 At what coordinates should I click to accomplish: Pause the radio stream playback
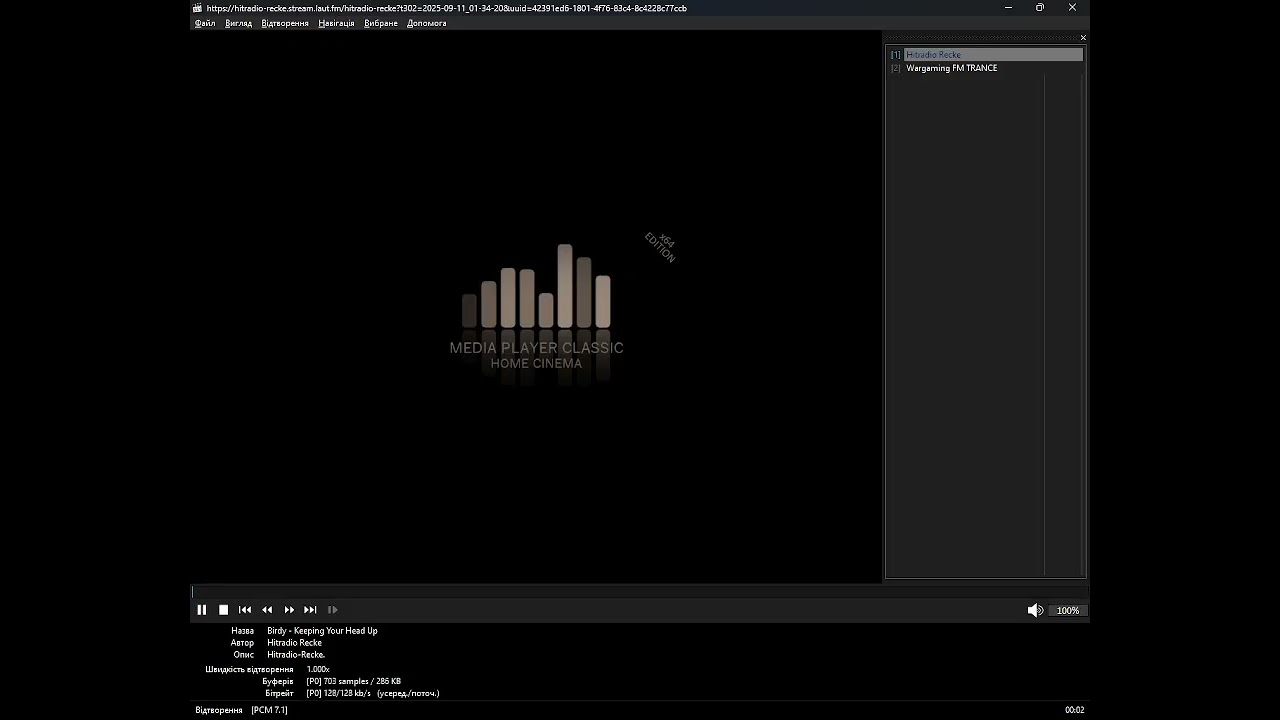[x=202, y=610]
